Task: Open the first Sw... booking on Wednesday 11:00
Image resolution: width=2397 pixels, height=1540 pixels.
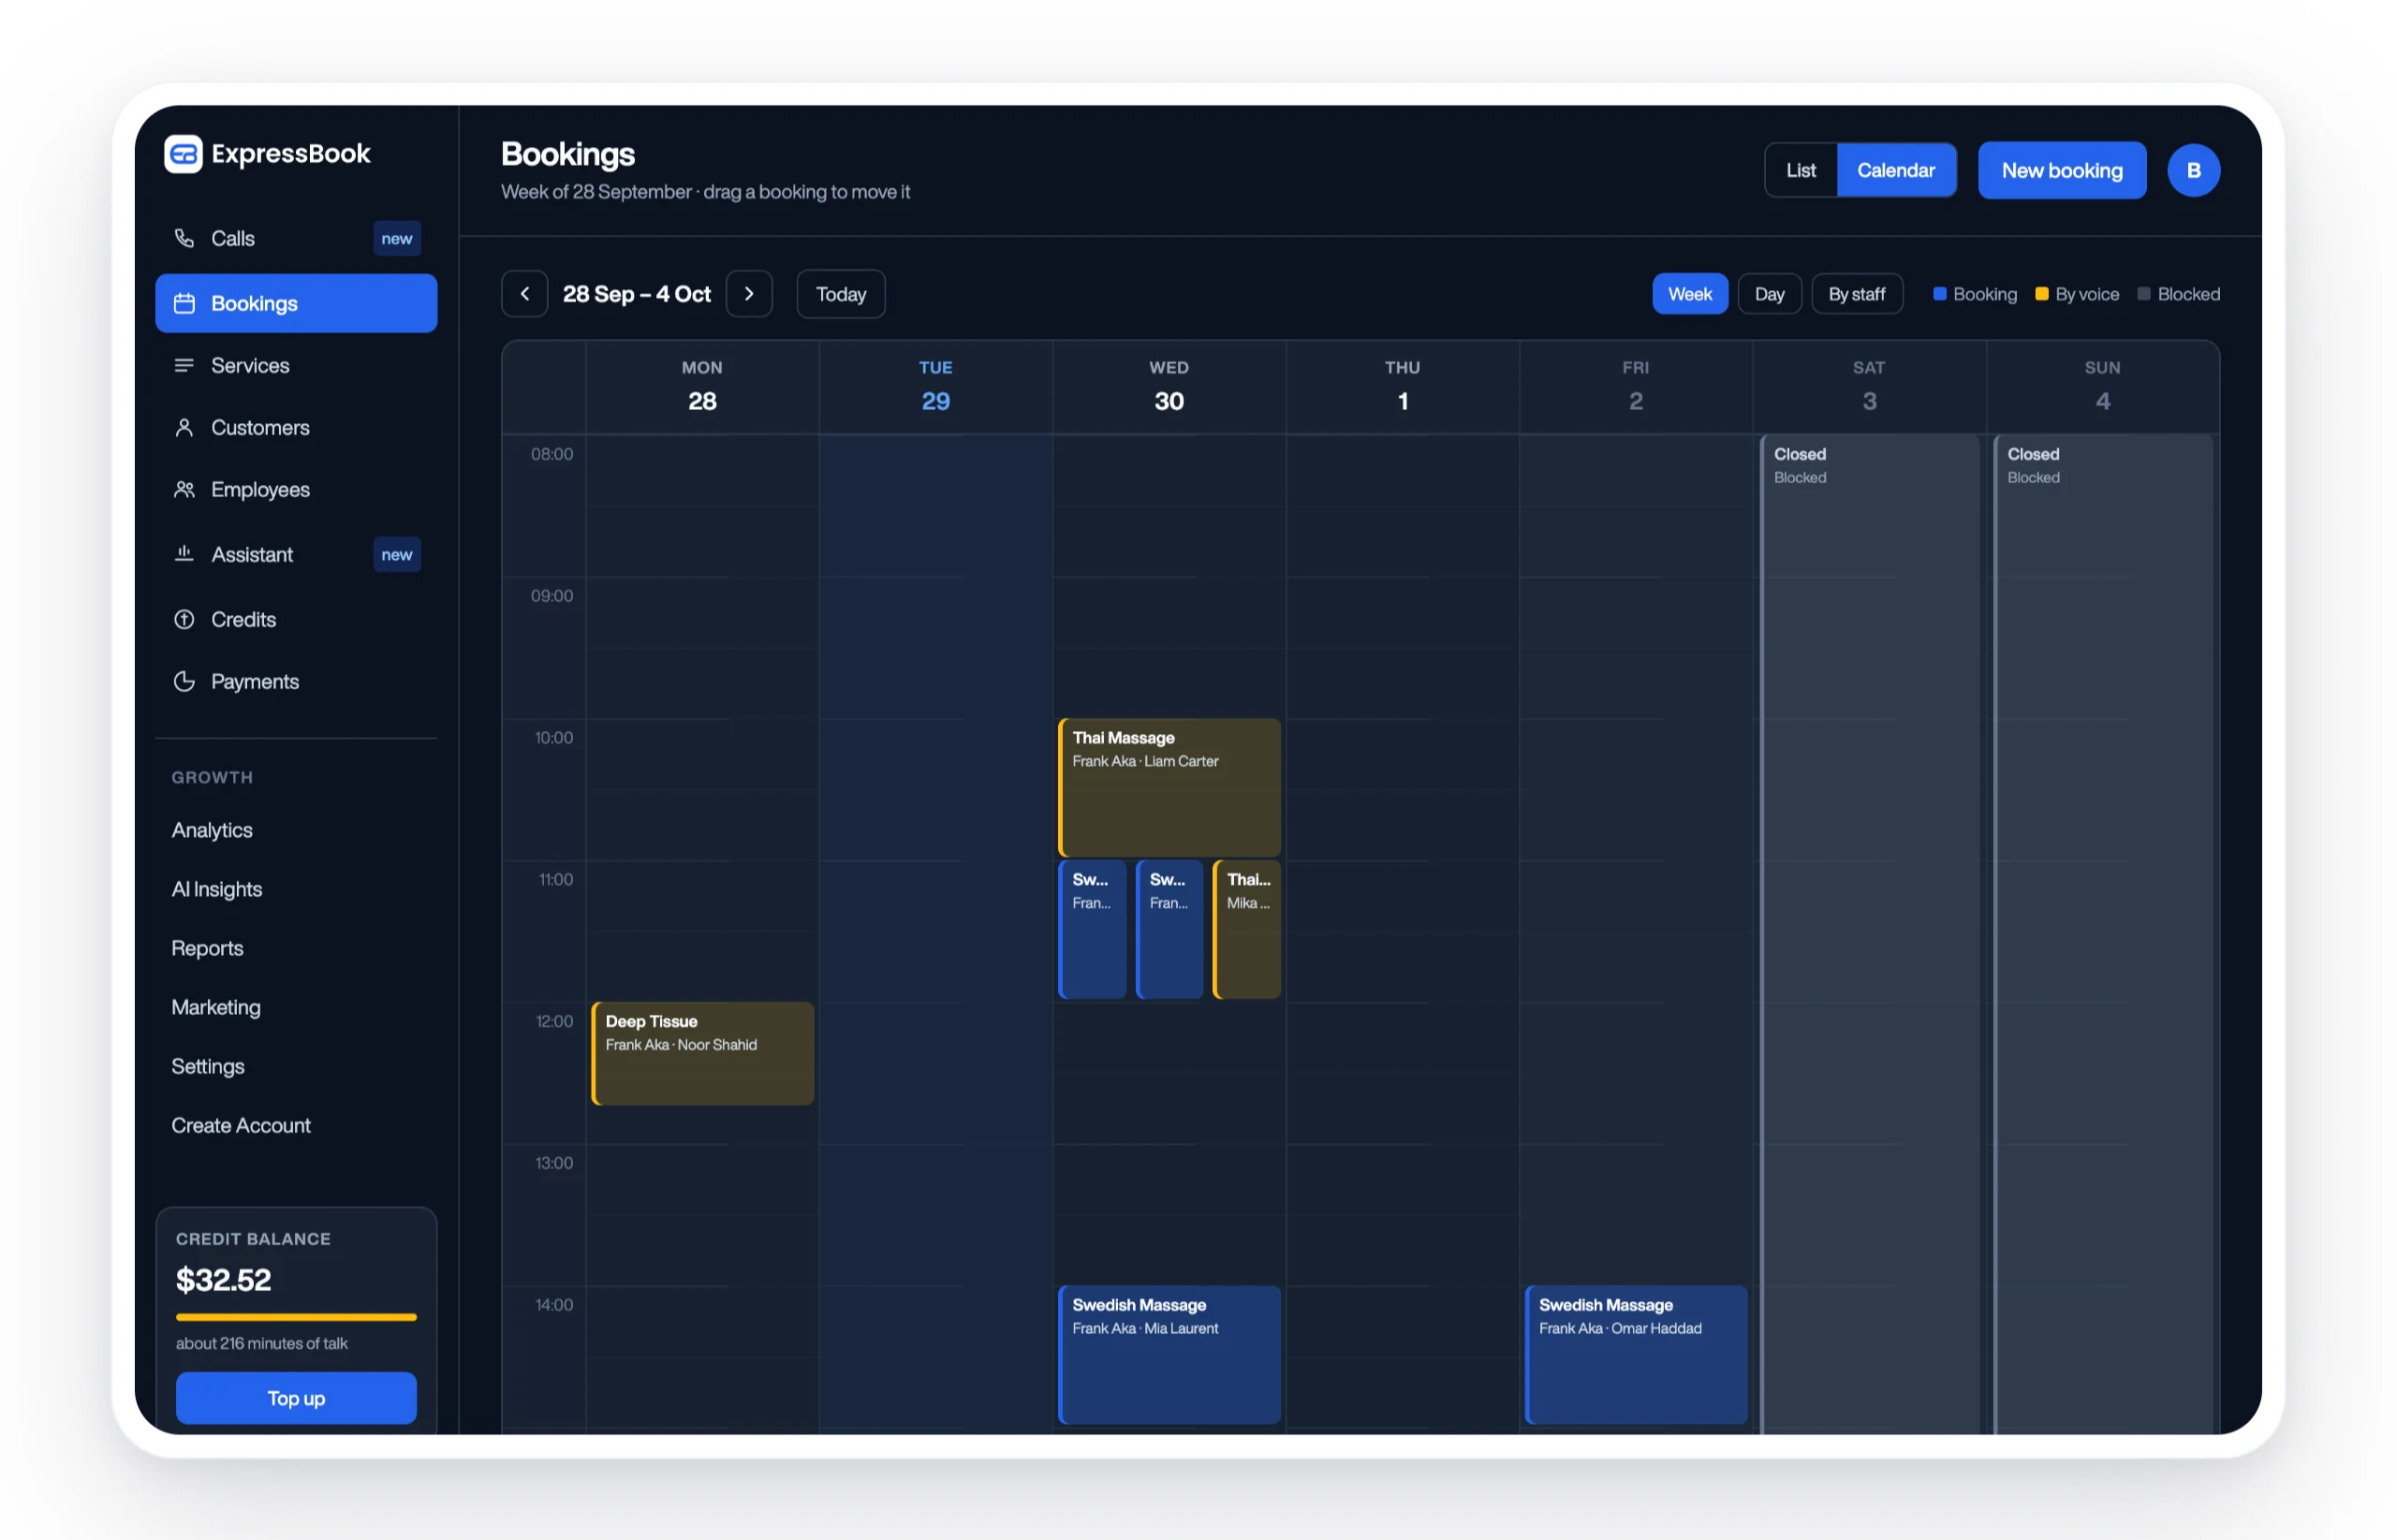Action: tap(1091, 929)
